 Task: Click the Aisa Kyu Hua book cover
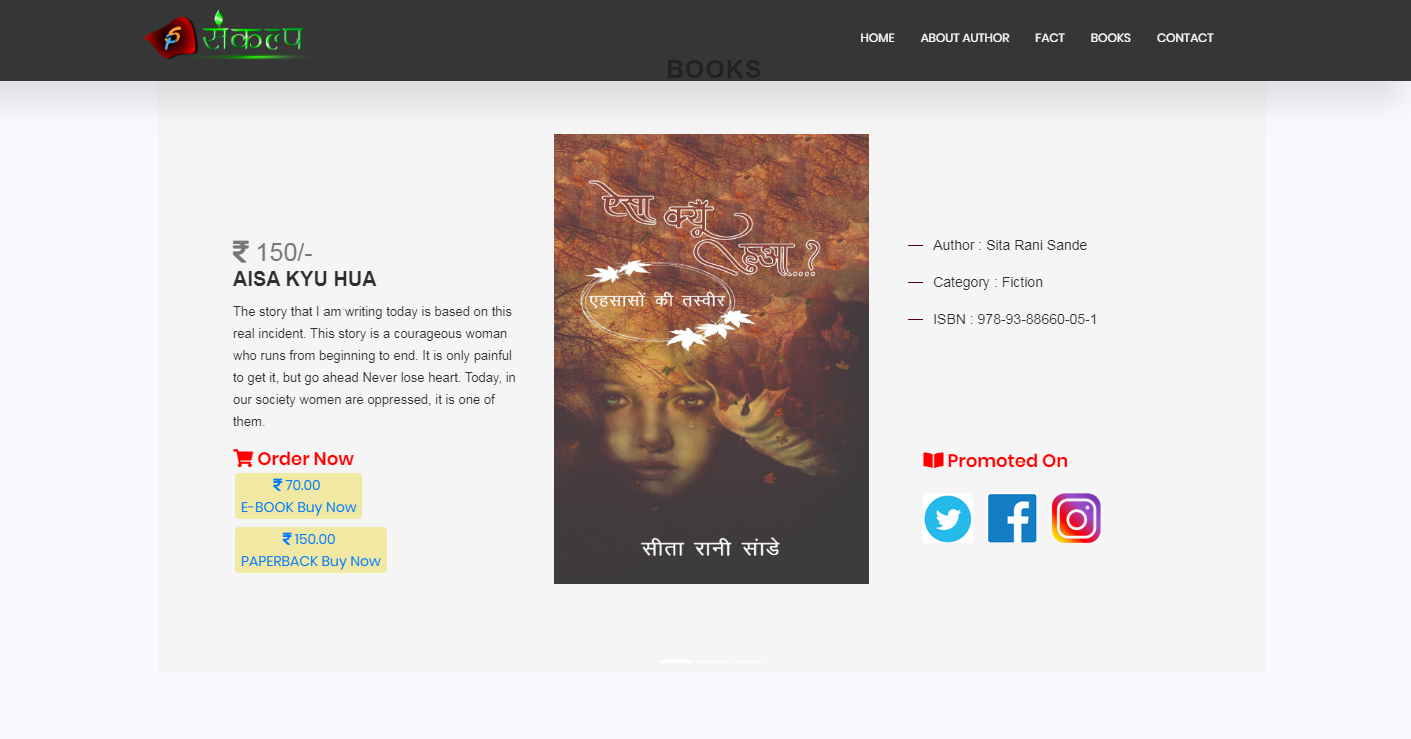(711, 359)
